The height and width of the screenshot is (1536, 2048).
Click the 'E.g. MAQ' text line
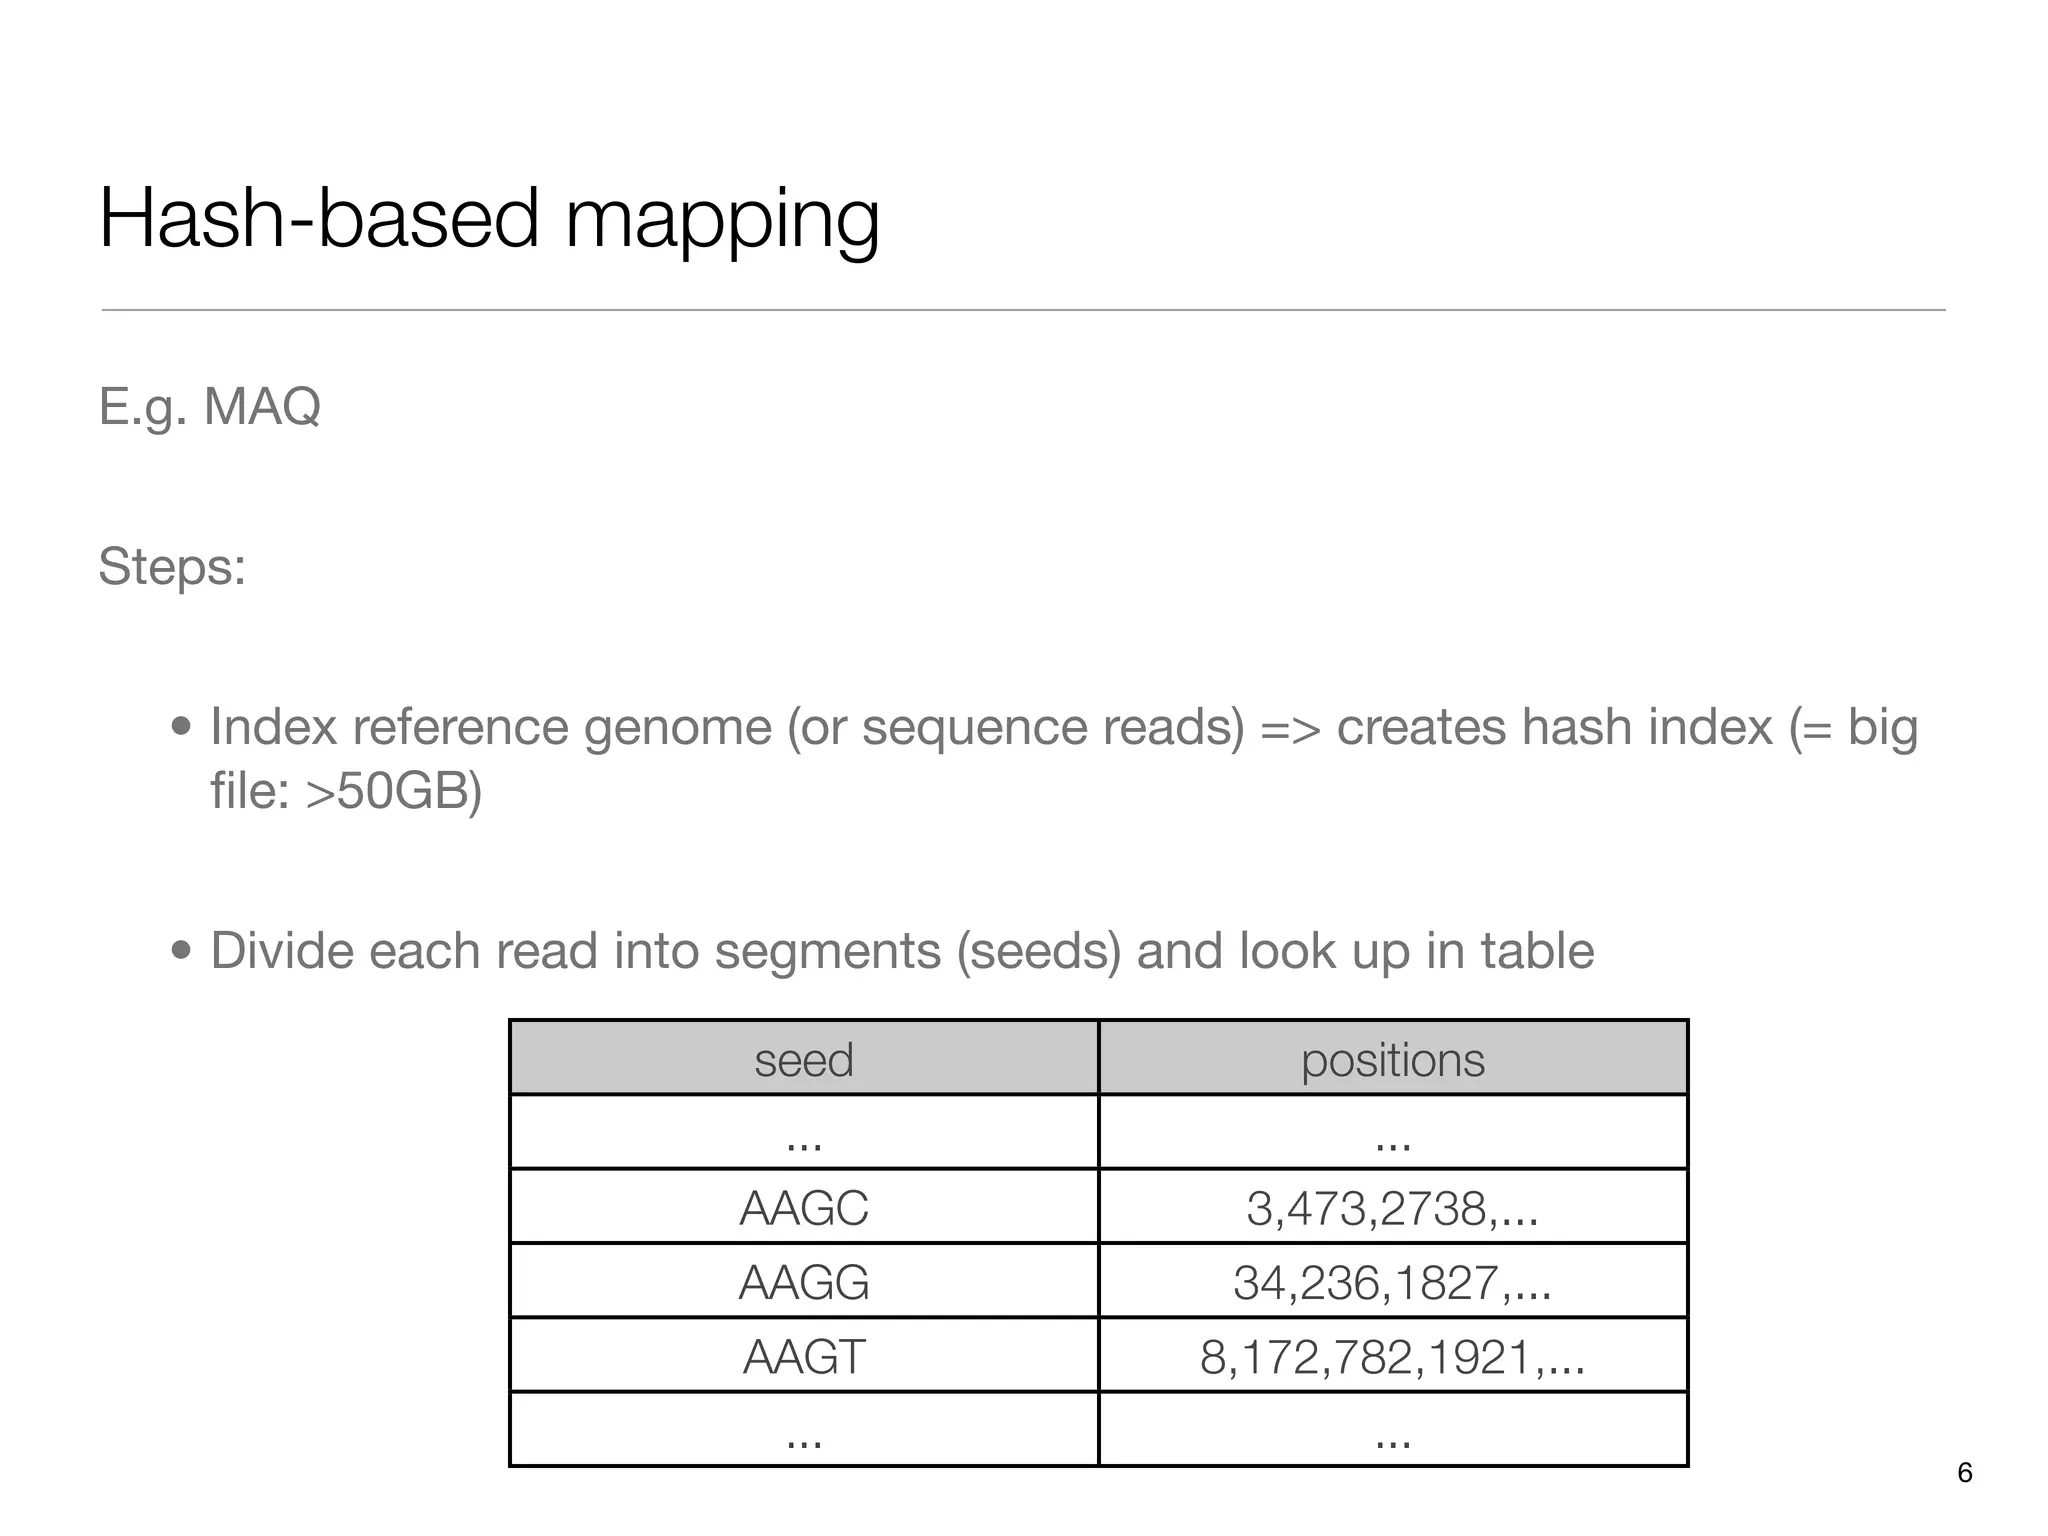210,407
